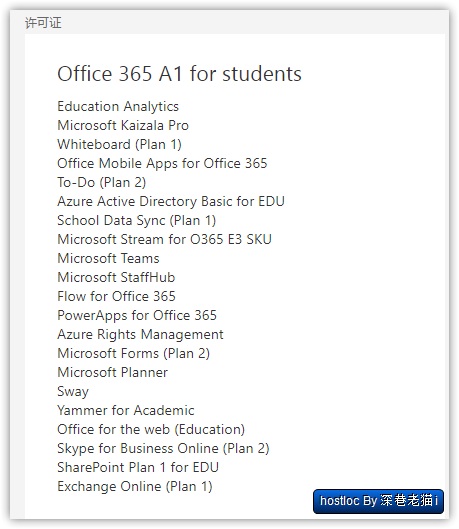Click Skype for Business Online (Plan 2)
This screenshot has width=459, height=529.
coord(163,449)
